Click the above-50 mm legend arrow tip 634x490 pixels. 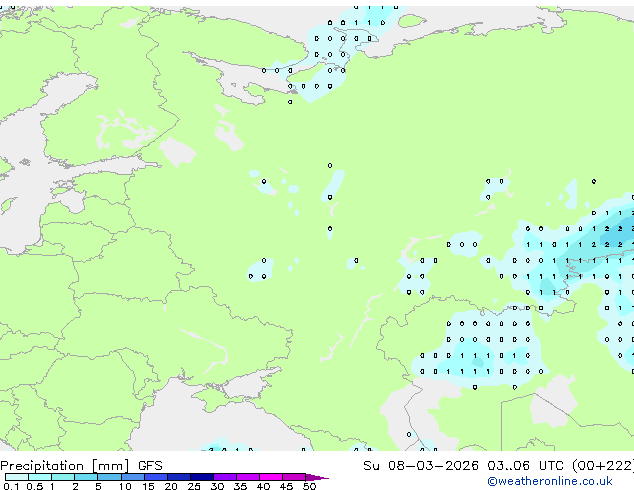pyautogui.click(x=317, y=478)
